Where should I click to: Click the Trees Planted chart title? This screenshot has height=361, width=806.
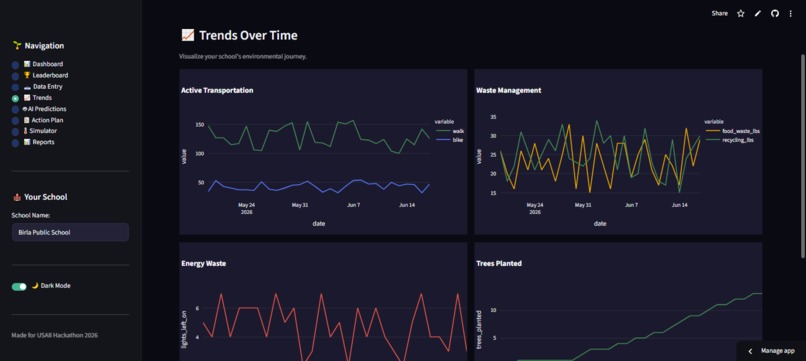pos(499,263)
